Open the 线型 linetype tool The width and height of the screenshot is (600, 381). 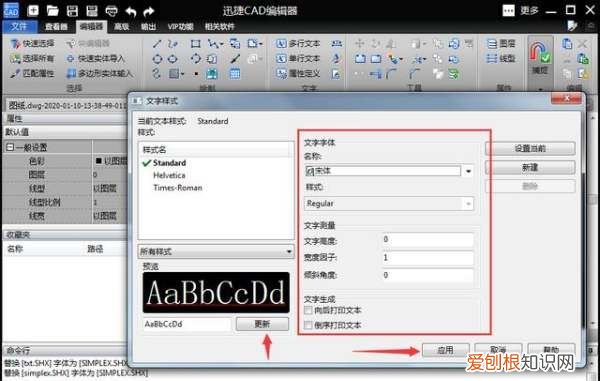click(501, 59)
